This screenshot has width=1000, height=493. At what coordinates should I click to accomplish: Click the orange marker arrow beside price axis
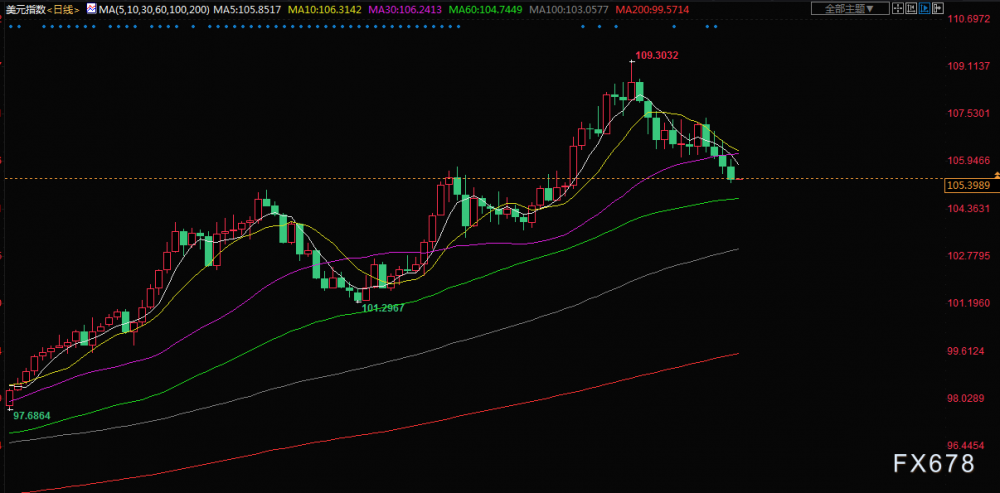click(997, 174)
